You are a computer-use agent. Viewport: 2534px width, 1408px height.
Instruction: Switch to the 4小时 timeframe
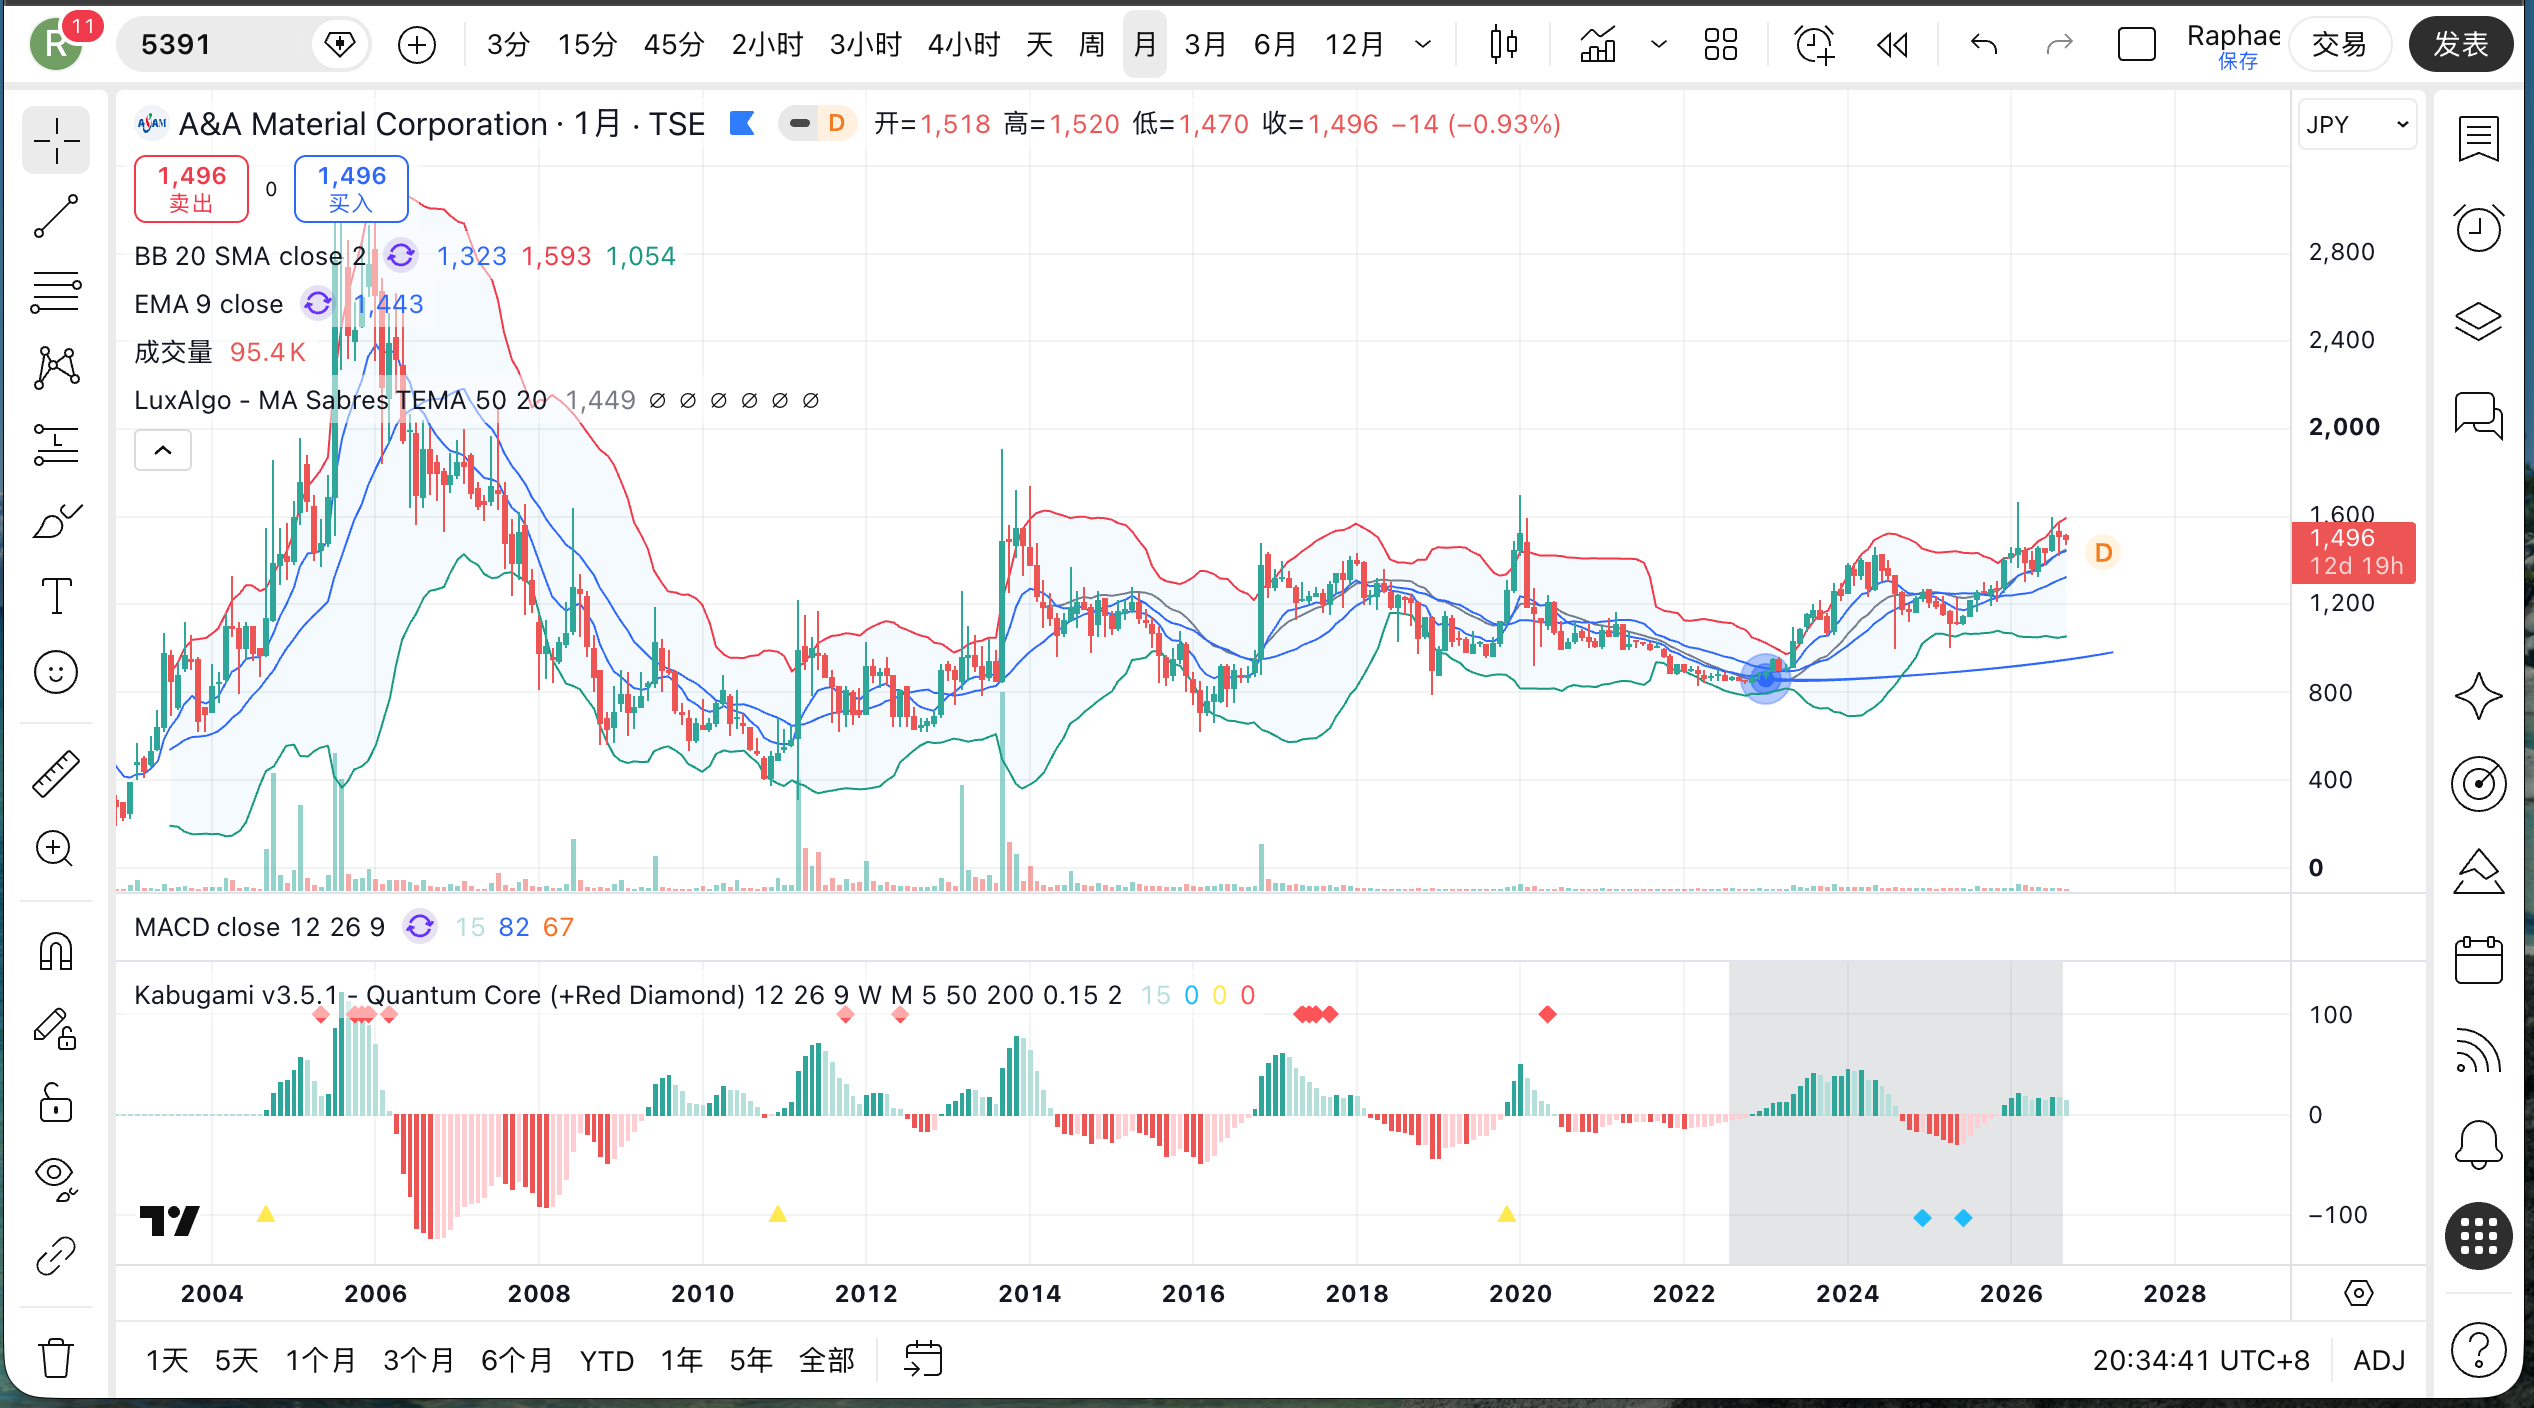tap(964, 44)
